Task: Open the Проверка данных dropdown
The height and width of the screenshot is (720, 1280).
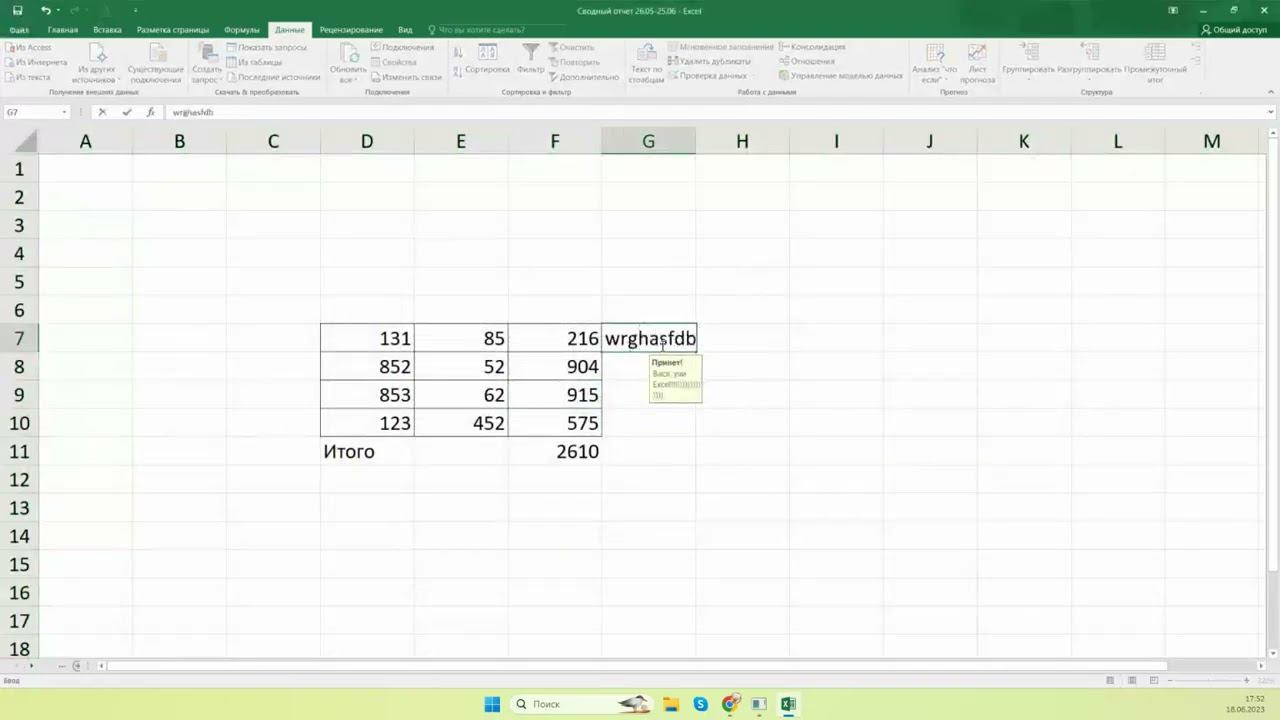Action: (708, 76)
